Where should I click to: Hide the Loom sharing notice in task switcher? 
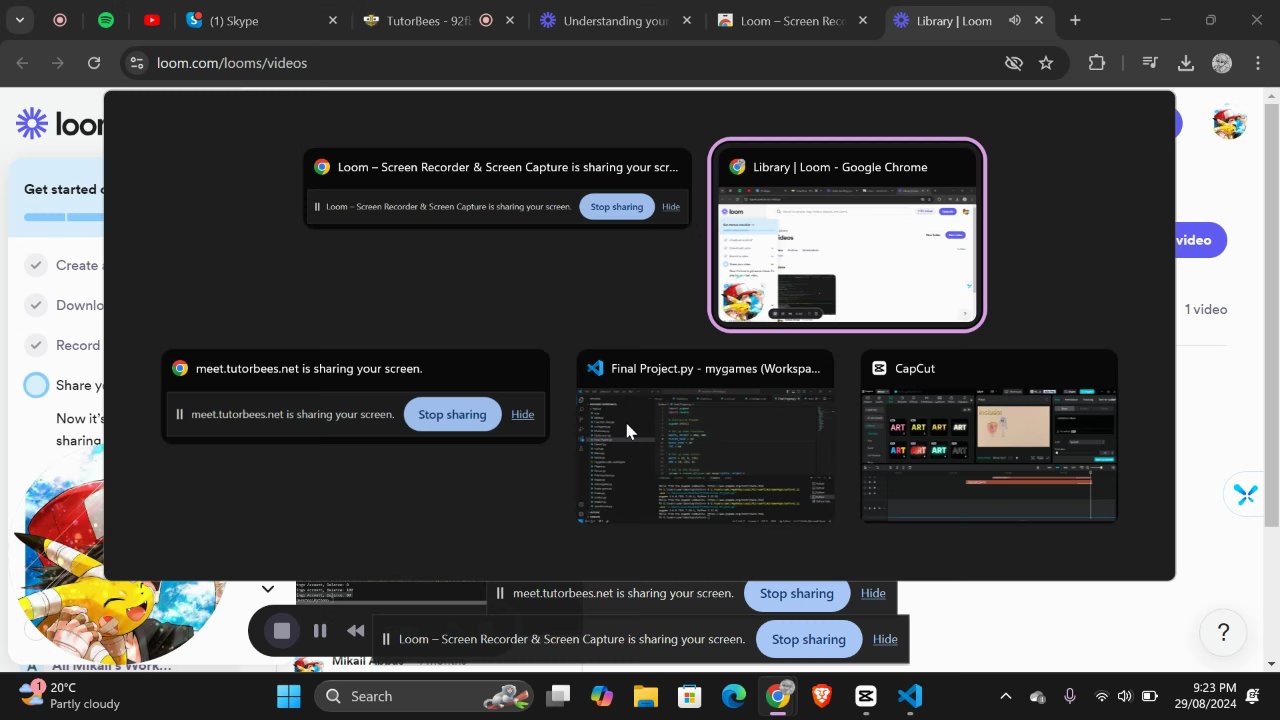[x=671, y=207]
